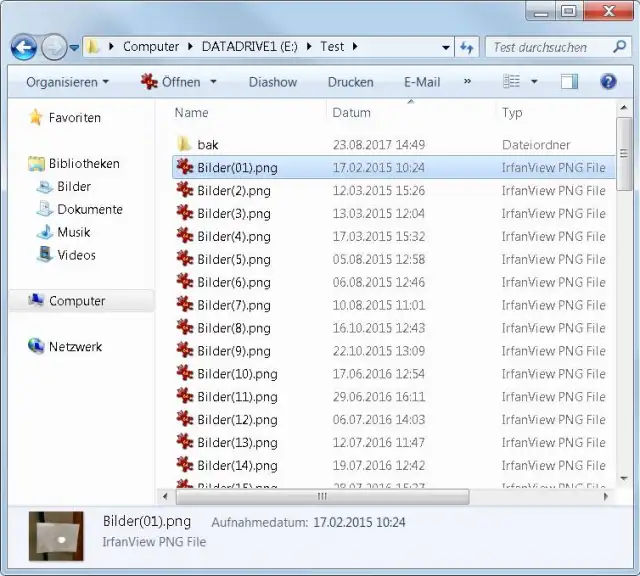
Task: Click the IrfanView icon of Bilder(5).png
Action: 184,259
